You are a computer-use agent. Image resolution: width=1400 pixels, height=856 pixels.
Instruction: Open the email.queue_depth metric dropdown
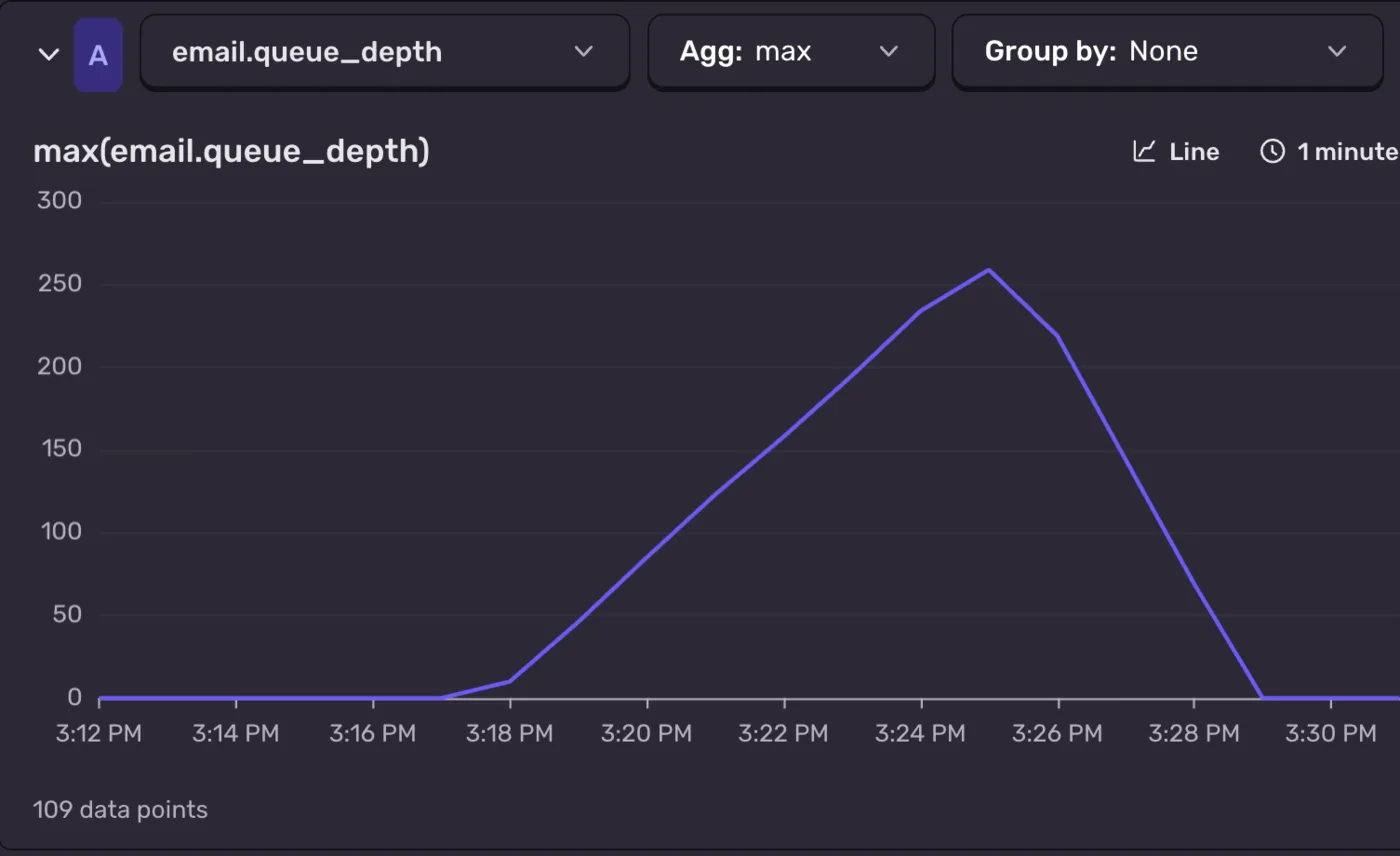(385, 52)
